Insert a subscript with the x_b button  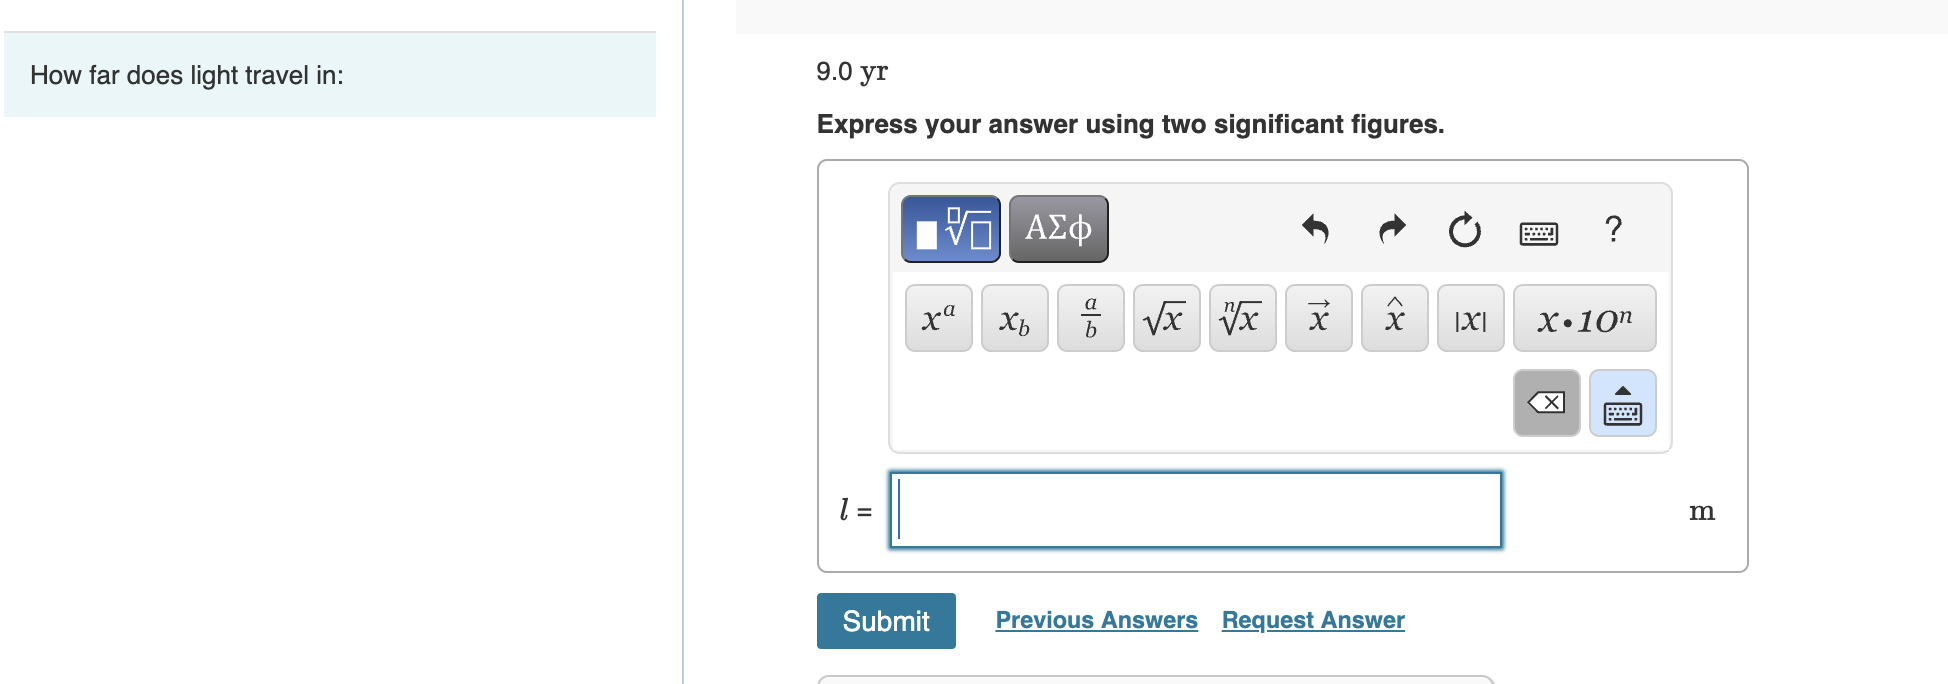coord(1013,318)
